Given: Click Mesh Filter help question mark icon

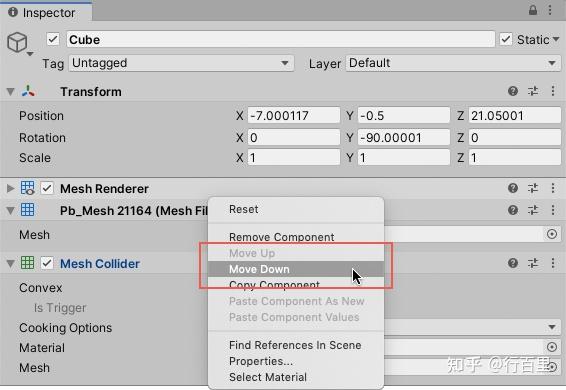Looking at the screenshot, I should (513, 210).
